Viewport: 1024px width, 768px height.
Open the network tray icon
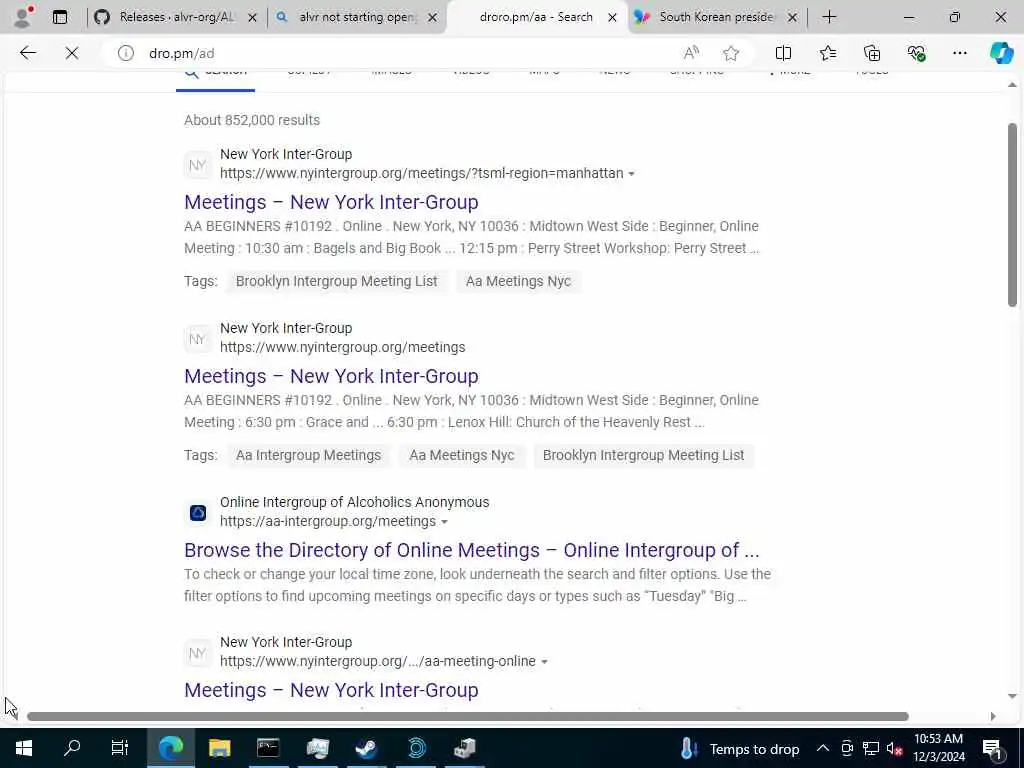coord(871,748)
